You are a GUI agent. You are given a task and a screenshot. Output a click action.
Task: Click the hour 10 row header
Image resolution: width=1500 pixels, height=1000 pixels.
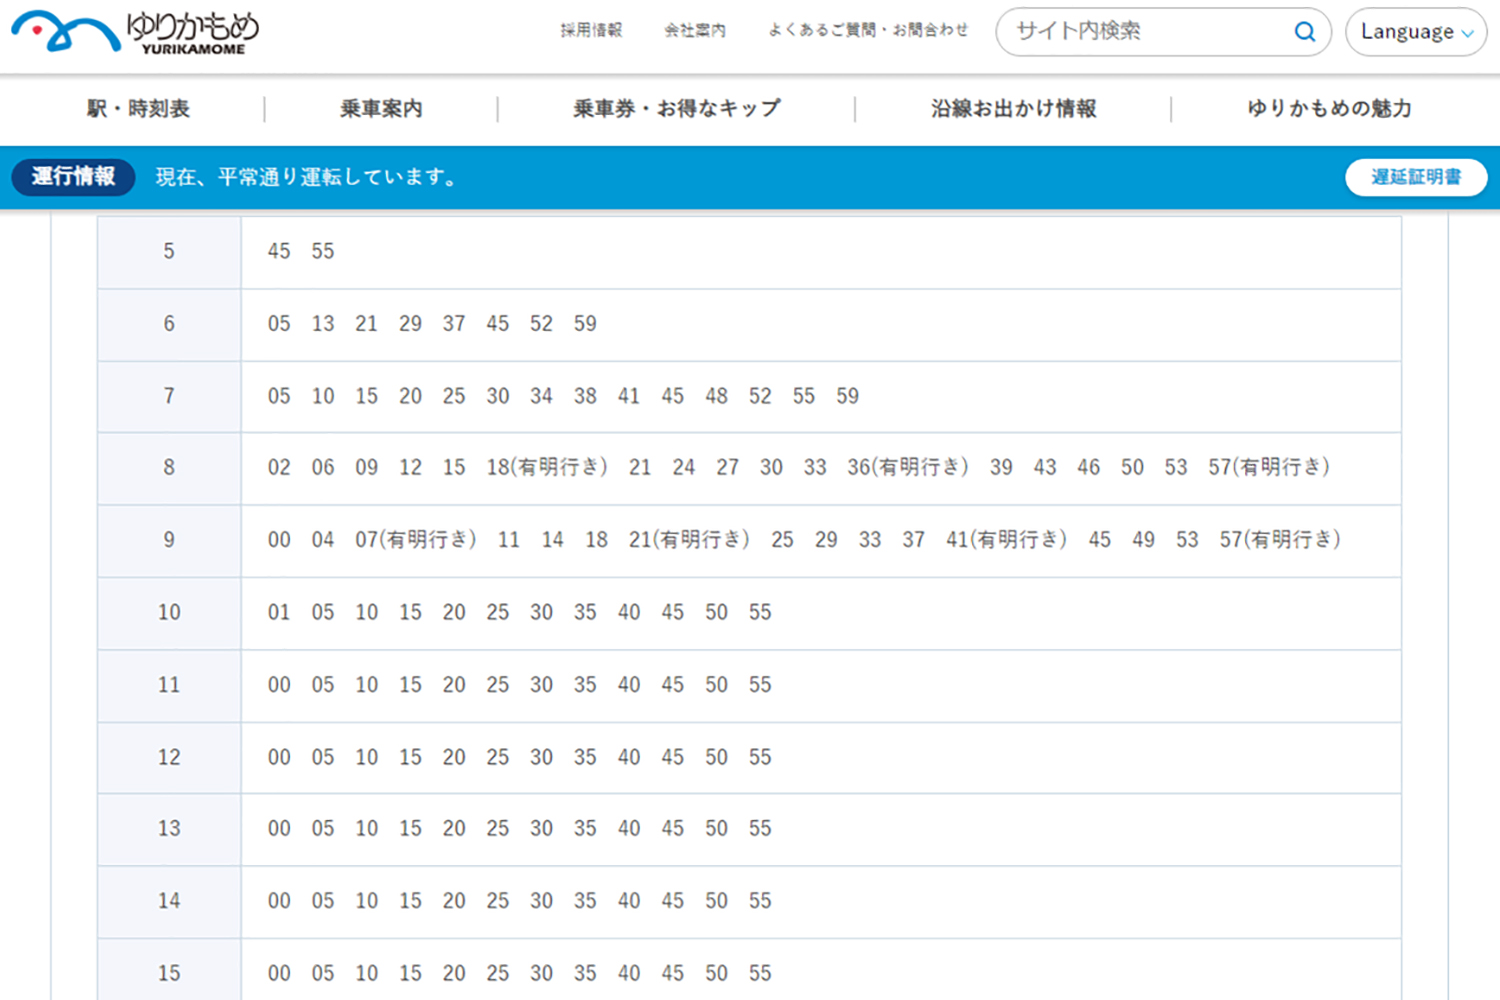(x=168, y=613)
